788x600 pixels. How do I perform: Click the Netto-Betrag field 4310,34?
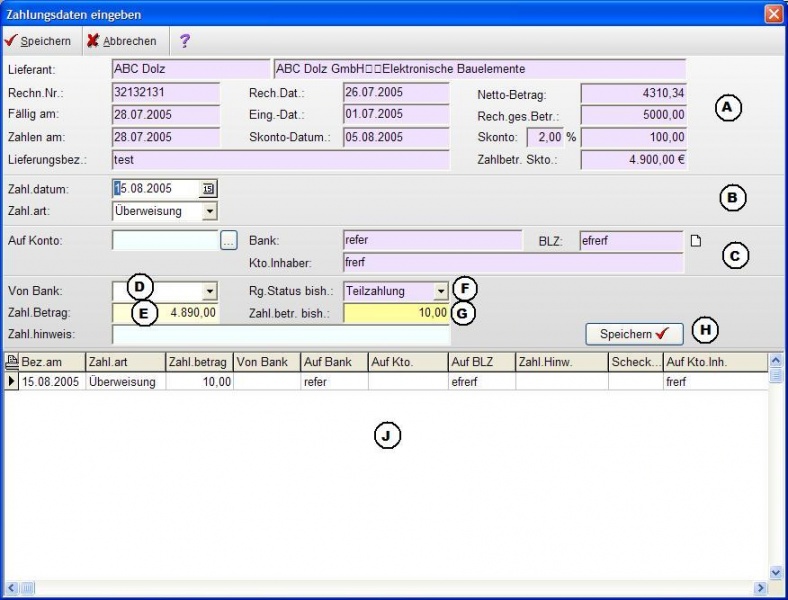pos(633,93)
